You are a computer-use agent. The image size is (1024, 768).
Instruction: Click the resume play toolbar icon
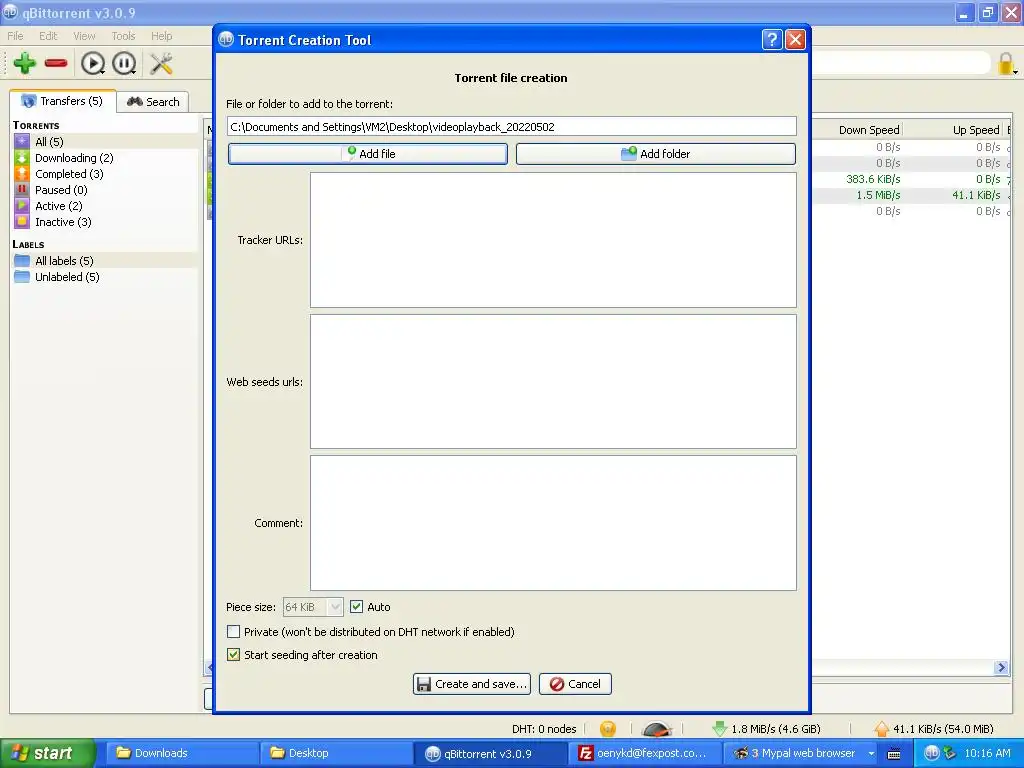tap(92, 63)
